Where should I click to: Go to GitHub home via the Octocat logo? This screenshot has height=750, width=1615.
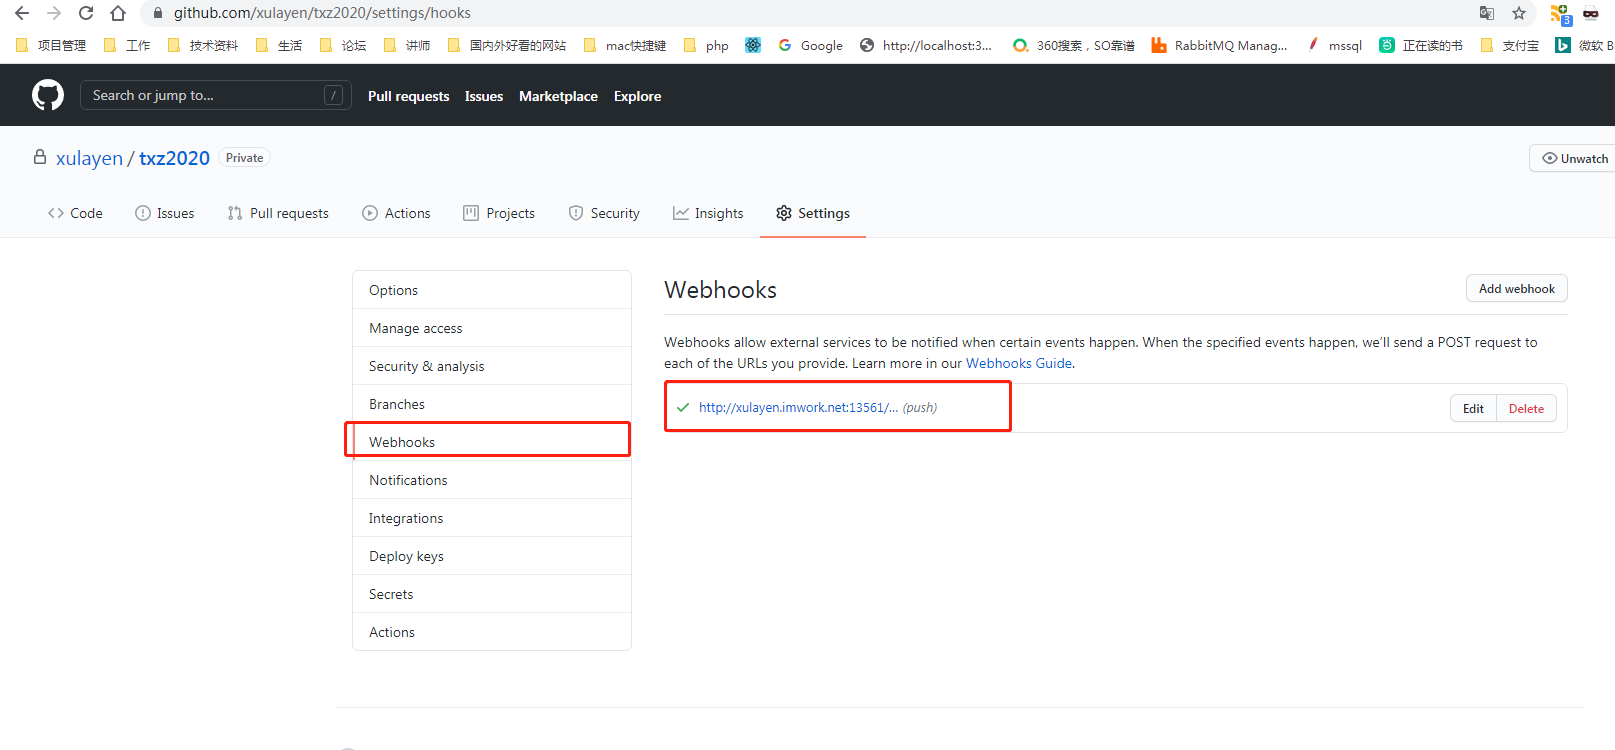(48, 95)
